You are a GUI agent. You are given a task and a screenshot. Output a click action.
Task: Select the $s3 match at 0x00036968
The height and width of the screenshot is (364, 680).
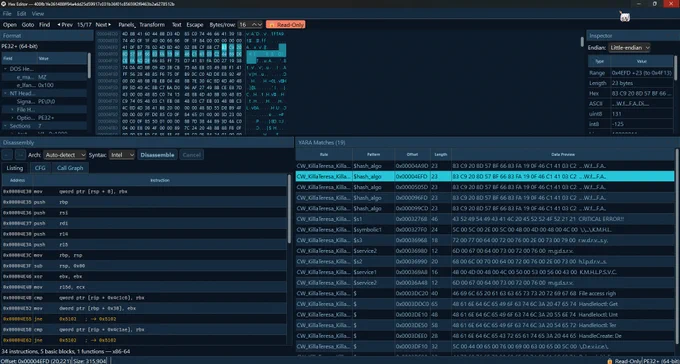coord(485,240)
